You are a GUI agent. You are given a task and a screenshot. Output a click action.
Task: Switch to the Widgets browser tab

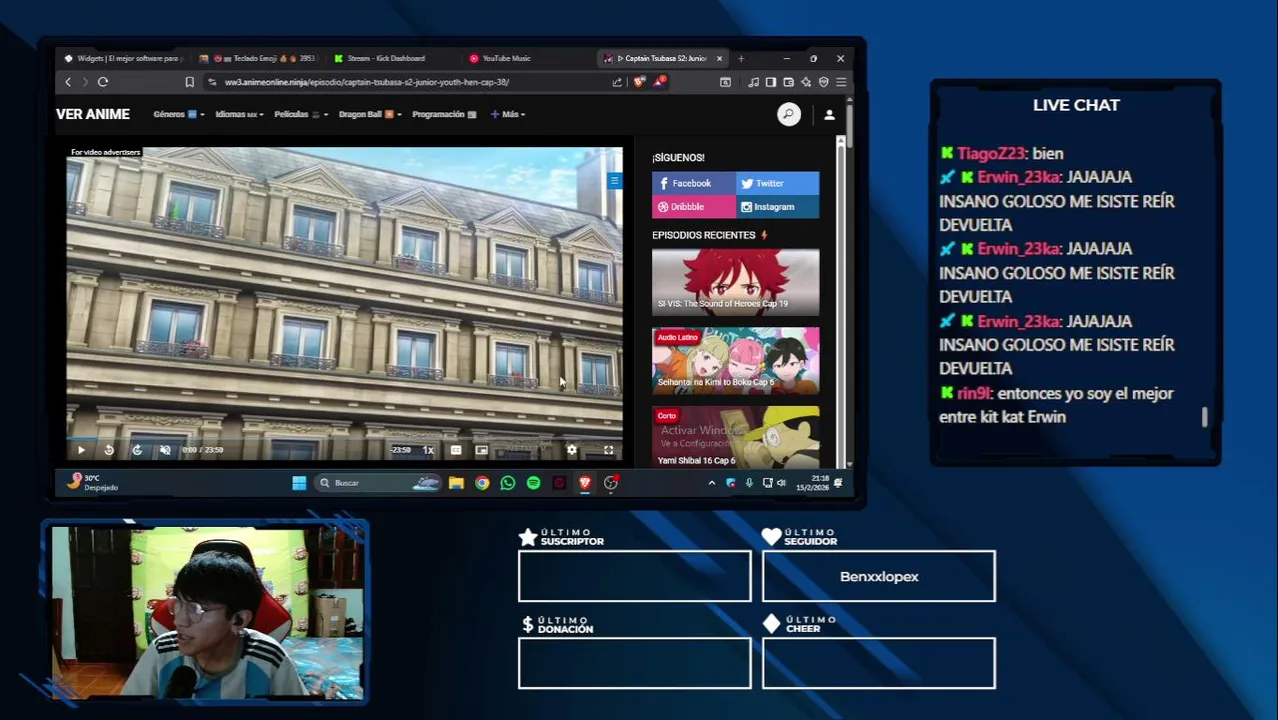tap(122, 58)
